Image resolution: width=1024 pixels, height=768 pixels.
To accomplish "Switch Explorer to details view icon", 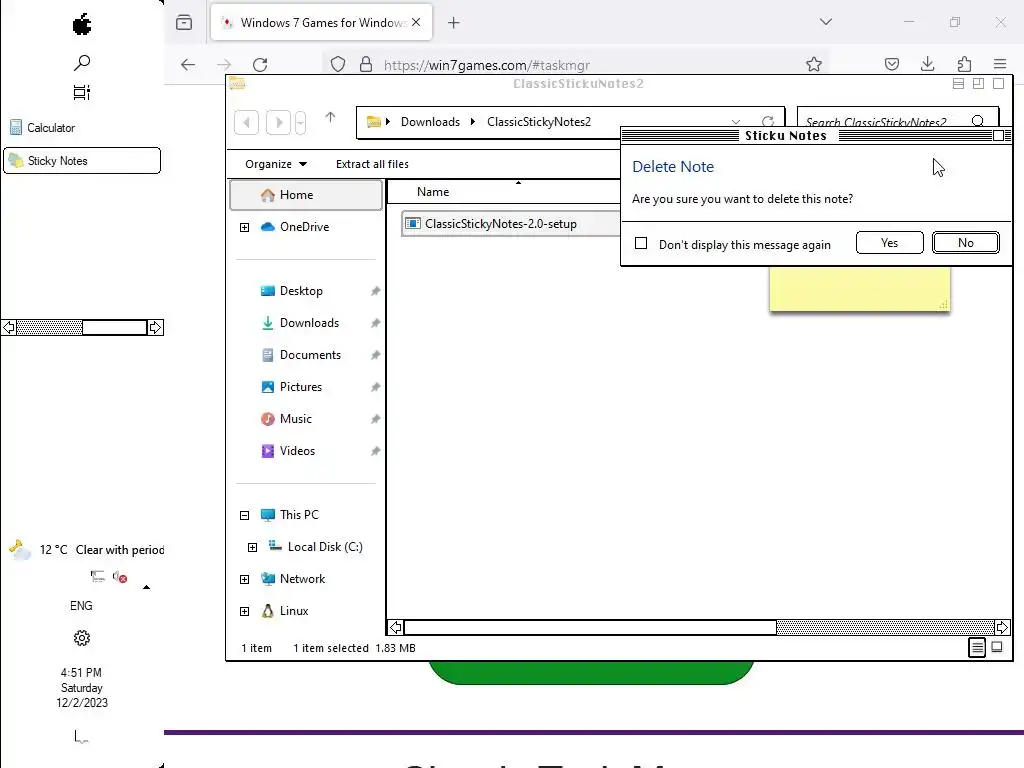I will [x=977, y=647].
